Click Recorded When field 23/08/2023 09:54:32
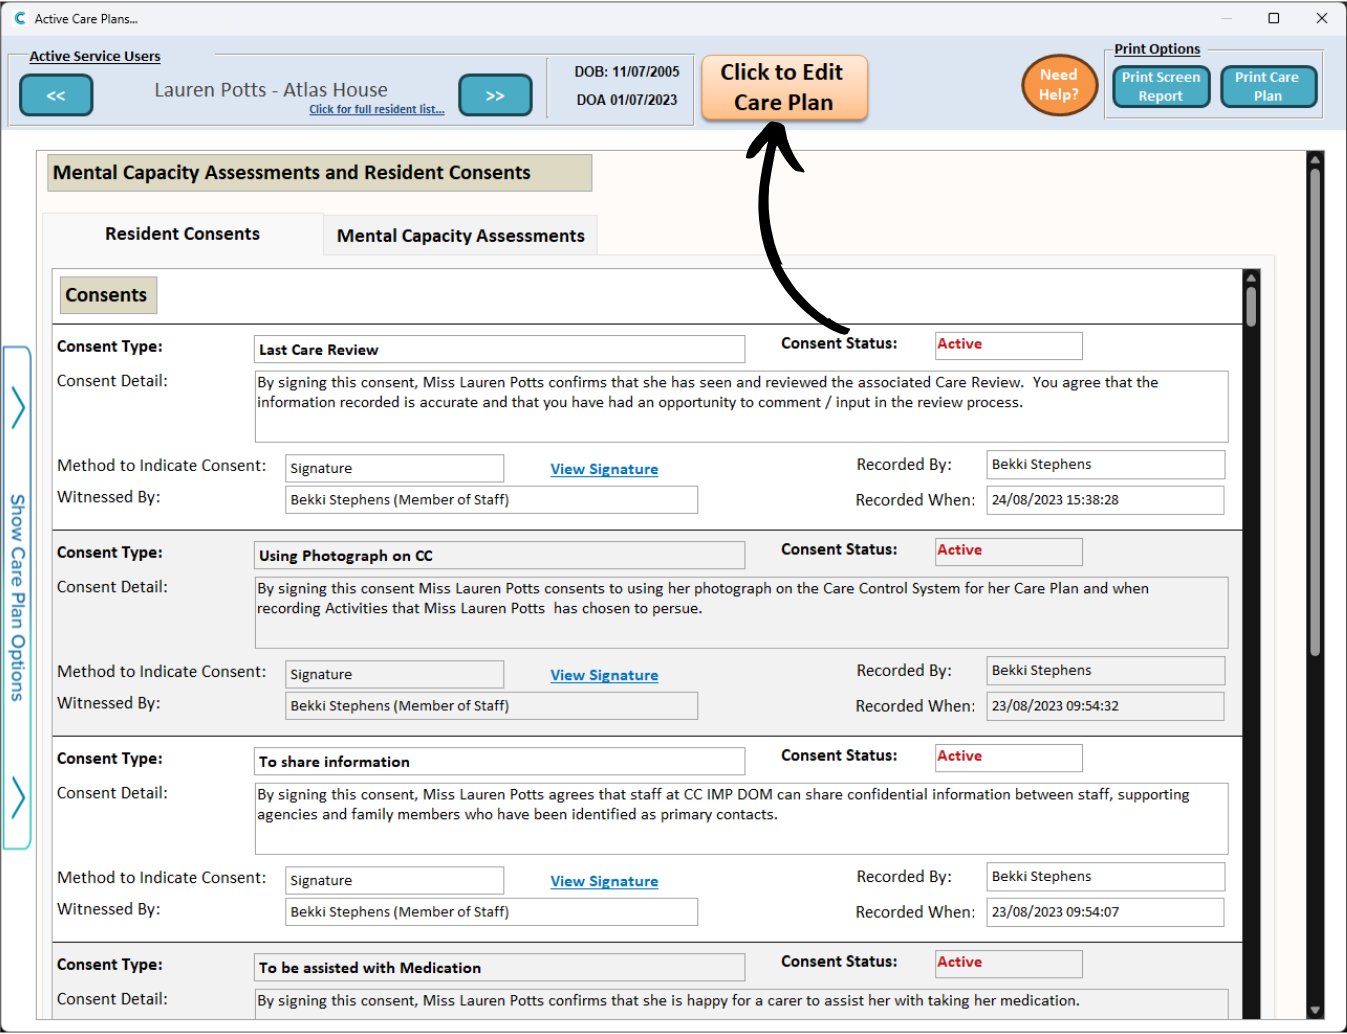The width and height of the screenshot is (1347, 1034). (x=1105, y=706)
